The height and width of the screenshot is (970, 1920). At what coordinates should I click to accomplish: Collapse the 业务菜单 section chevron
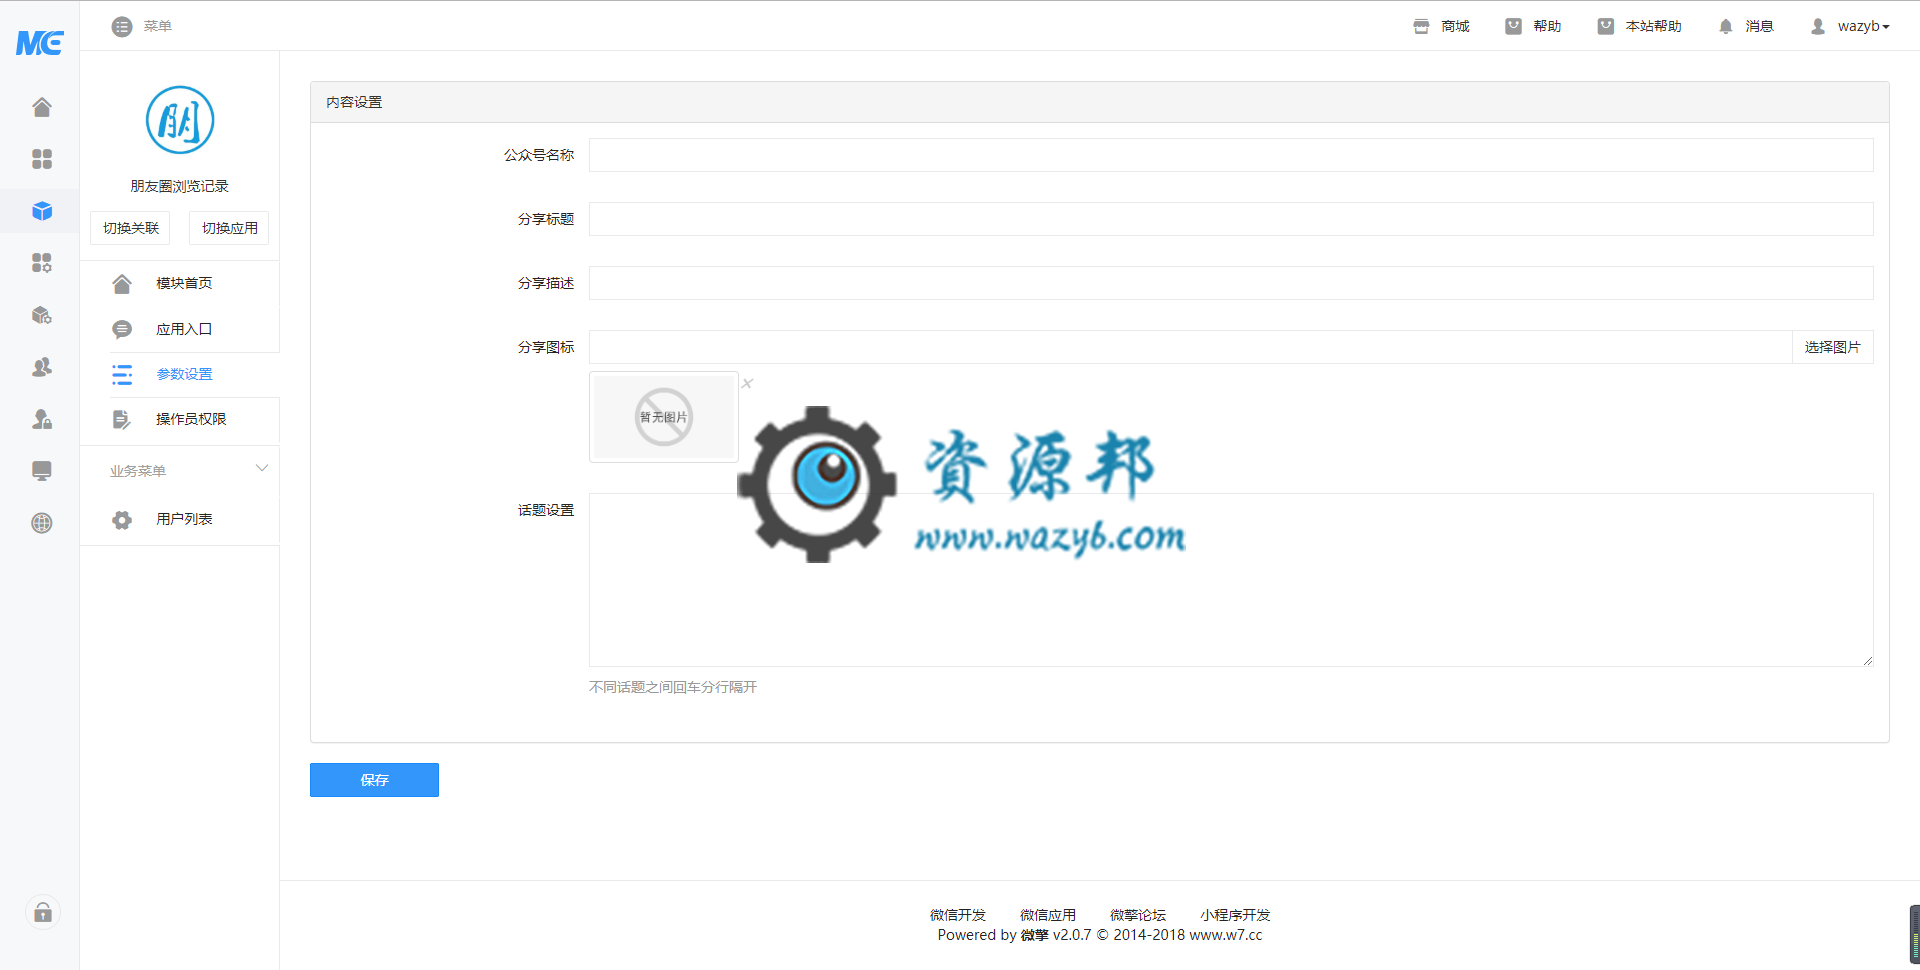(x=262, y=468)
